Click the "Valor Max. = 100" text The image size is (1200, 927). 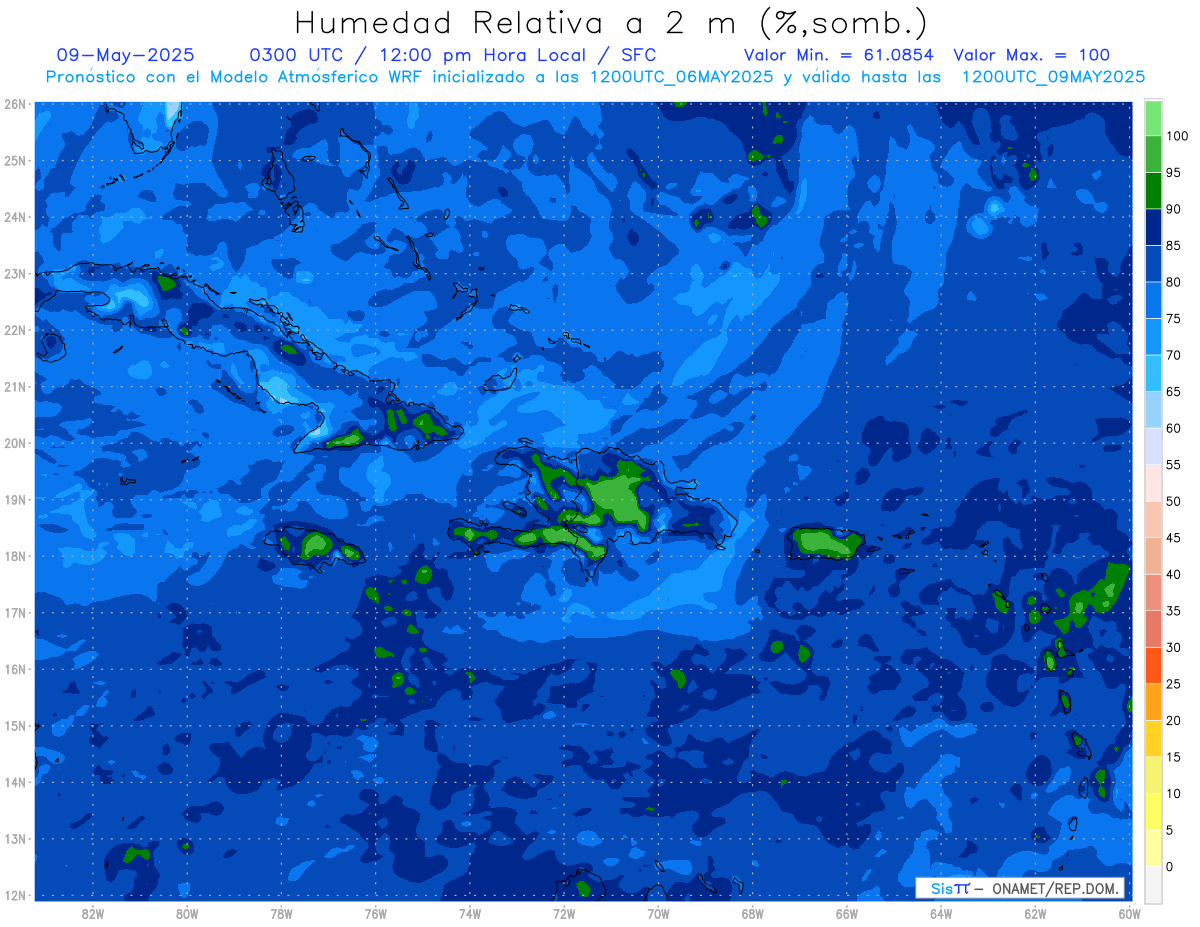1031,55
